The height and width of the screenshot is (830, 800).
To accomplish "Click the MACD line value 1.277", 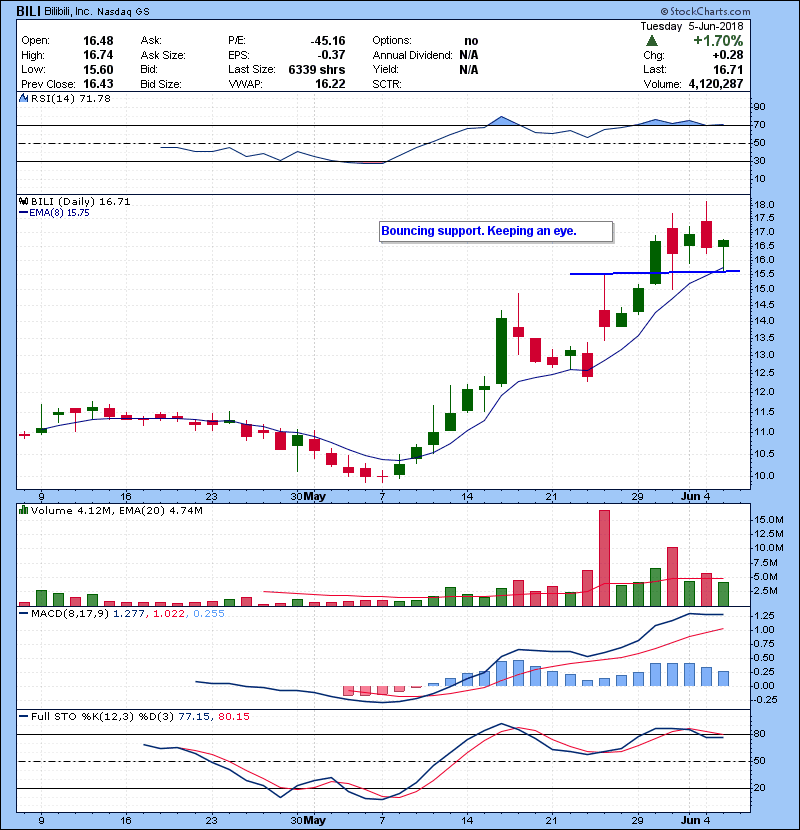I will (128, 614).
